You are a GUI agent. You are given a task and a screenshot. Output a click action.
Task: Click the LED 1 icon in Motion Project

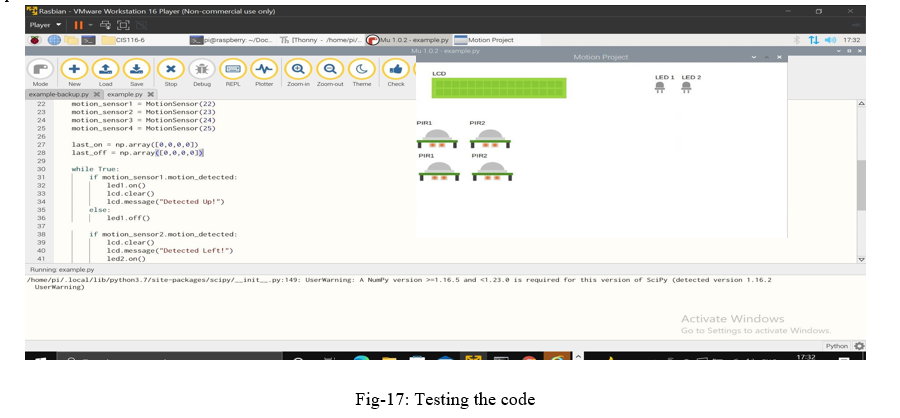pos(660,87)
